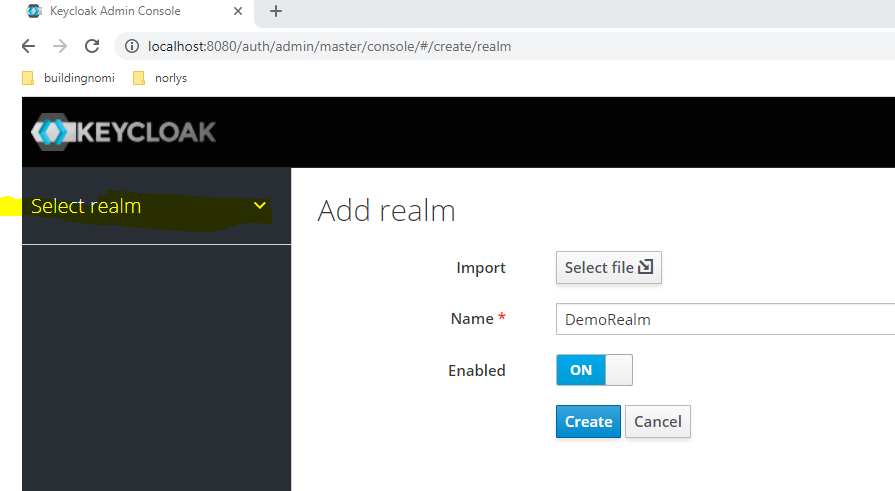Click the Name field label

click(478, 319)
